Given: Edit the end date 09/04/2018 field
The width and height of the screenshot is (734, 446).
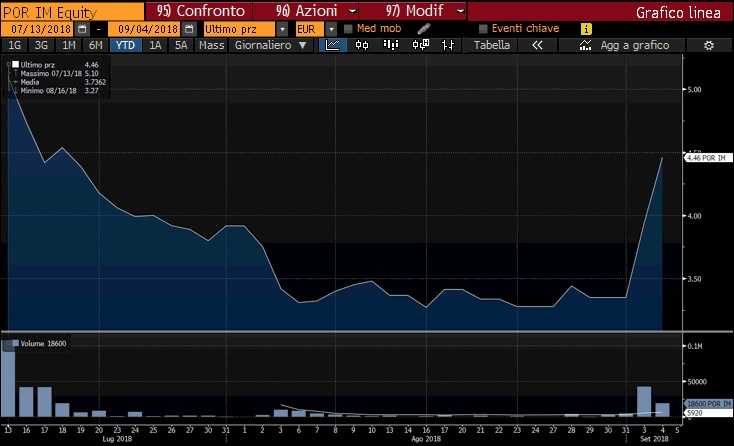Looking at the screenshot, I should (x=144, y=29).
